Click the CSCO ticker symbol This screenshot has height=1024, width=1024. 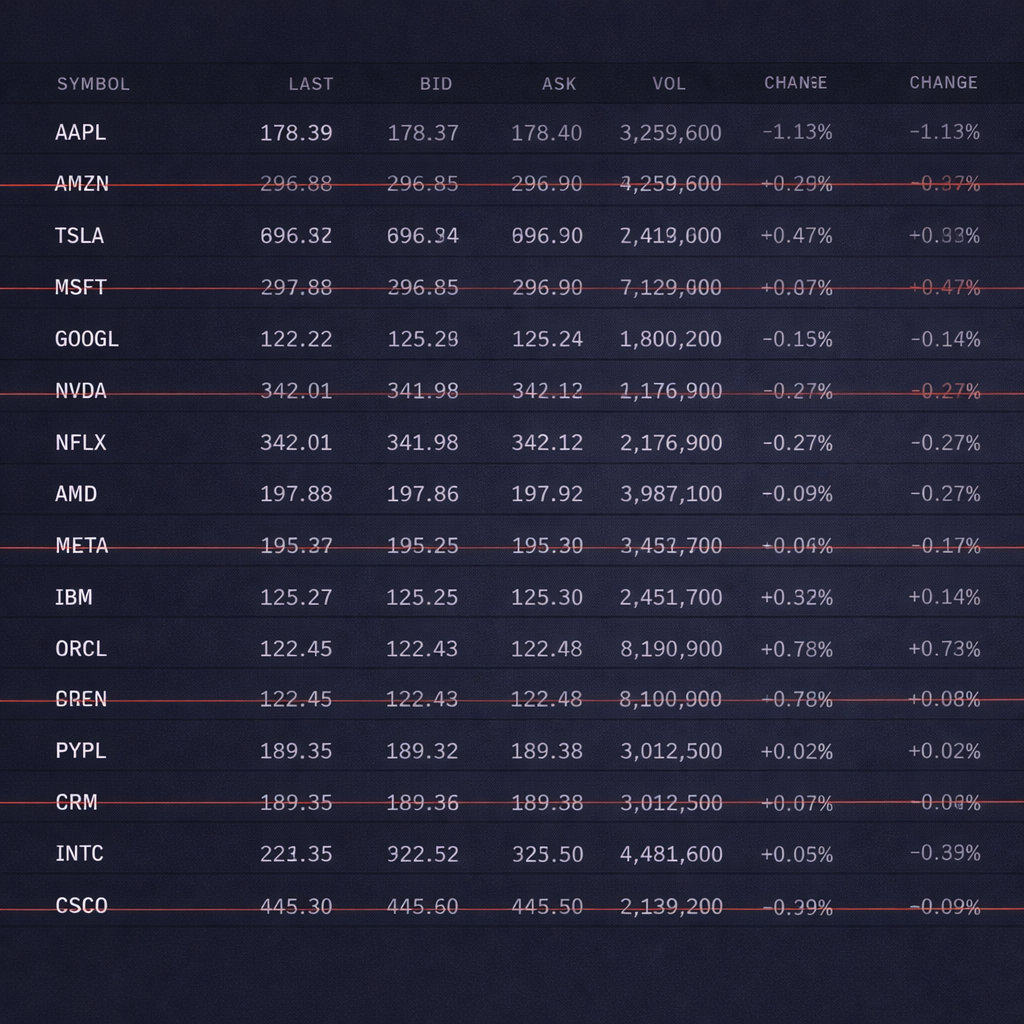(81, 906)
